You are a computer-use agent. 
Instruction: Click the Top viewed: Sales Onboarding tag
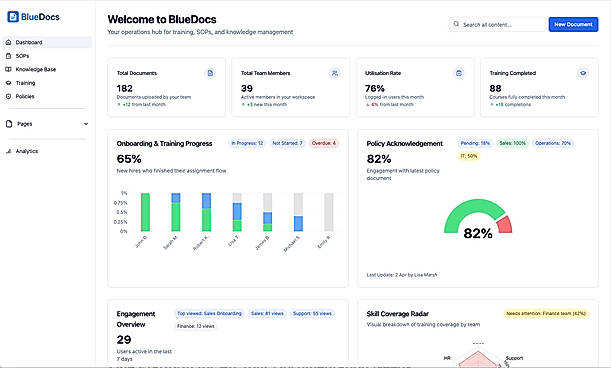tap(210, 313)
